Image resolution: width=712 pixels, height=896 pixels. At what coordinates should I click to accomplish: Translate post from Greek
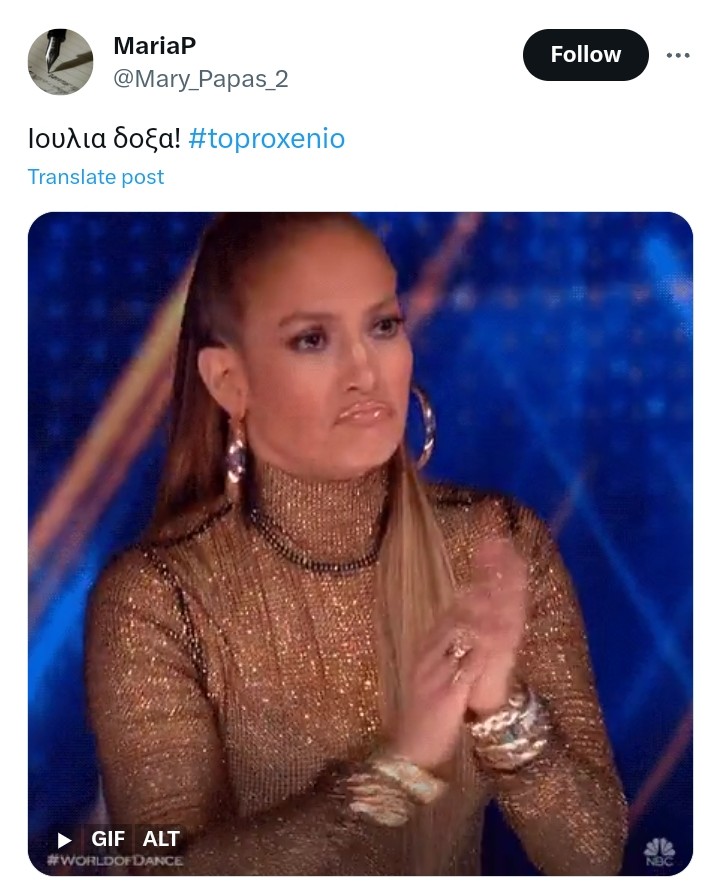coord(96,177)
